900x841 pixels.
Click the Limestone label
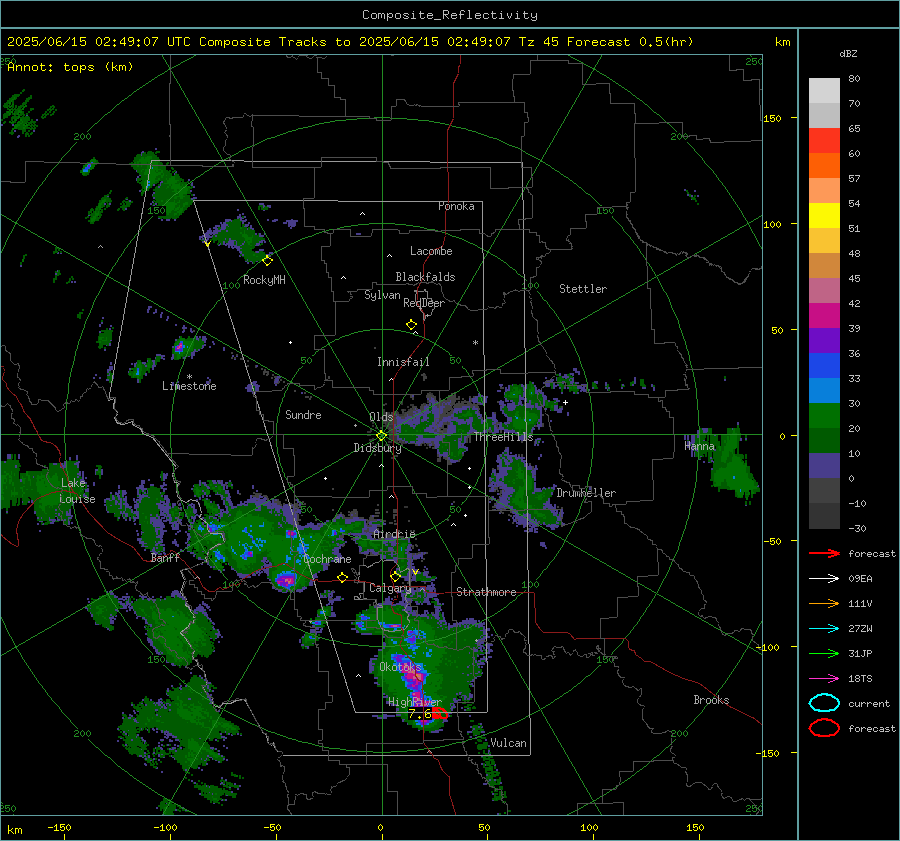189,386
